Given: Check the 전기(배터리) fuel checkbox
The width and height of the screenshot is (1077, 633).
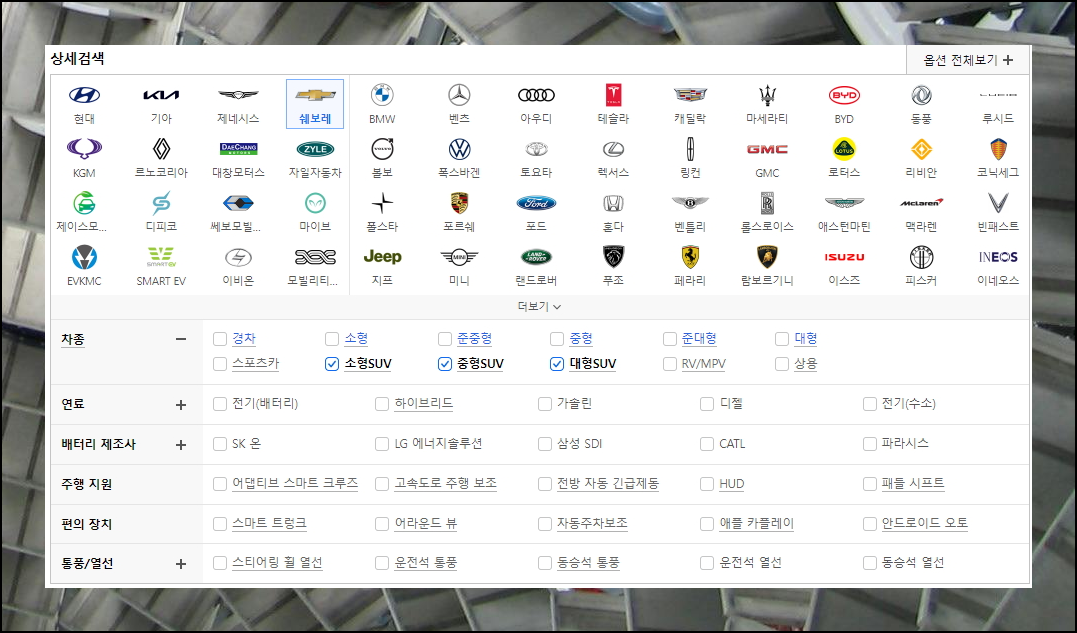Looking at the screenshot, I should tap(220, 404).
